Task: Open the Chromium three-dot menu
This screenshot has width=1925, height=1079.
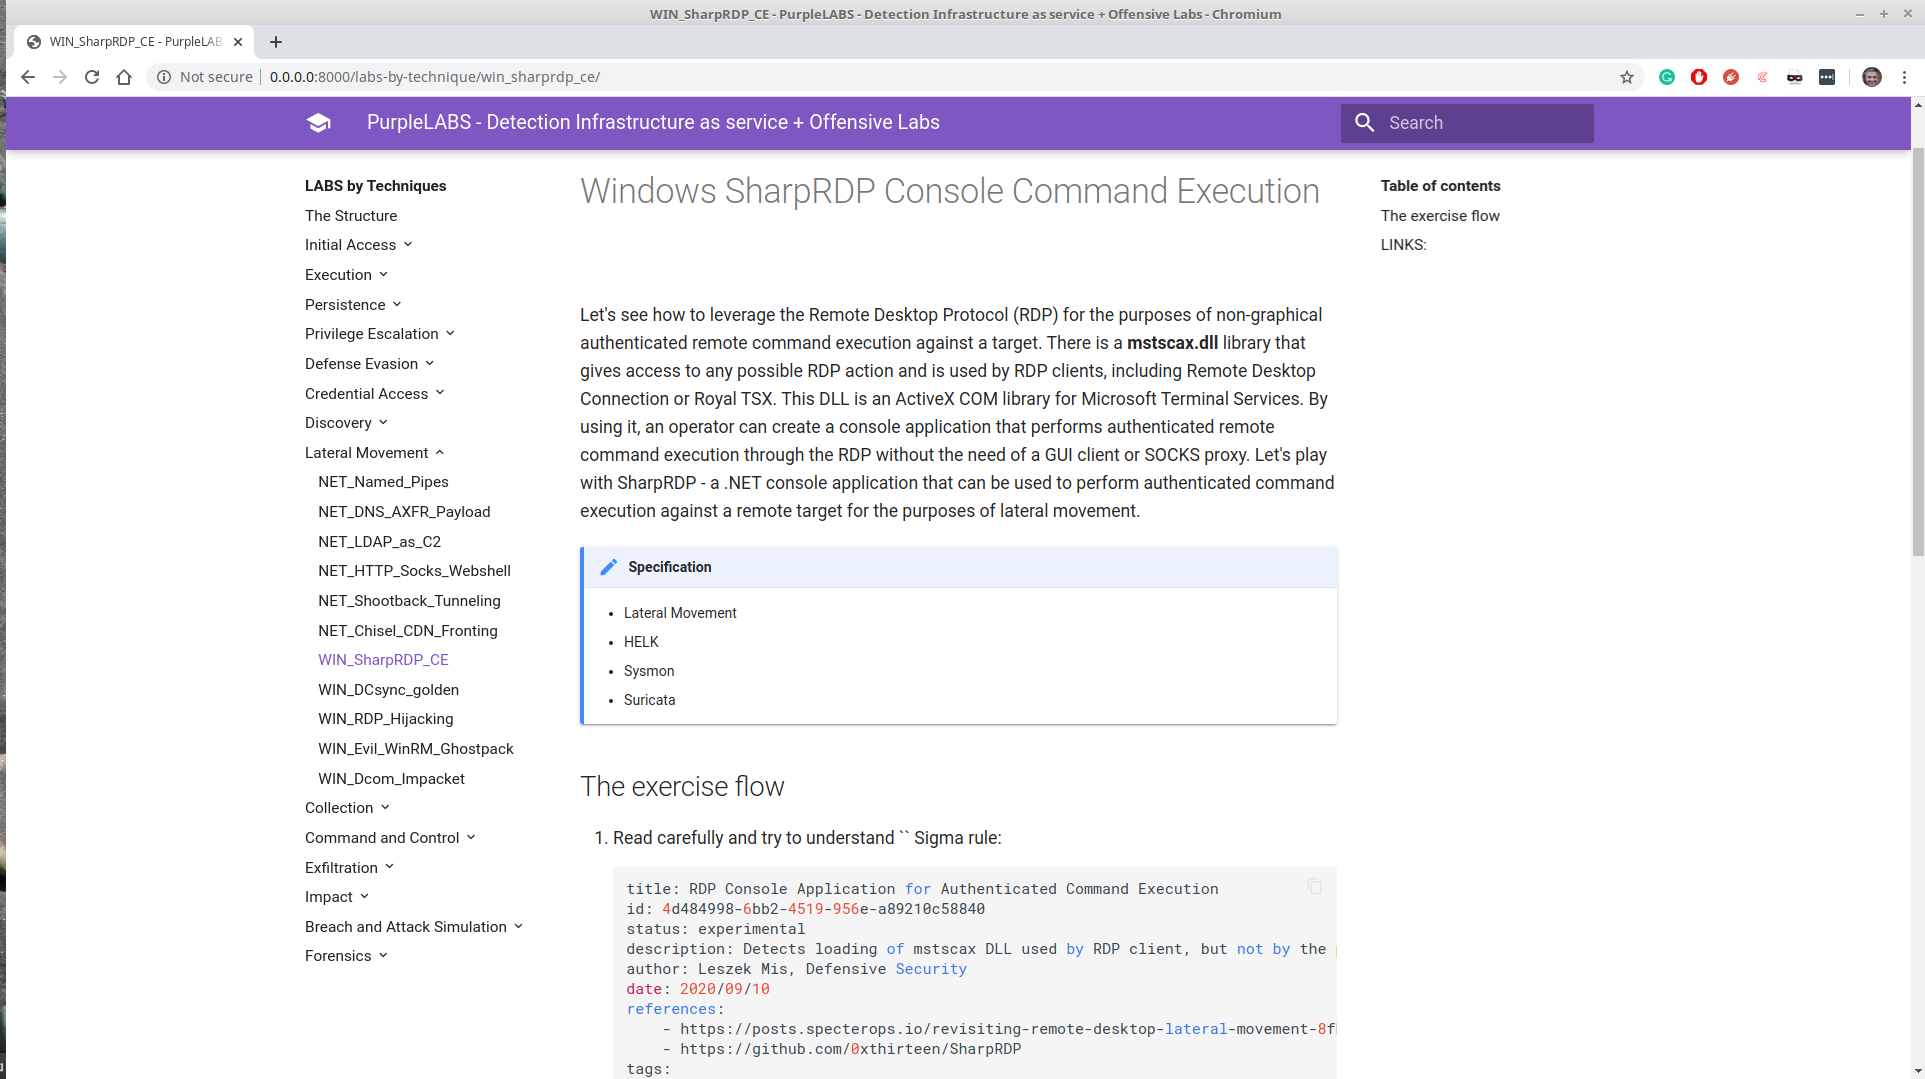Action: click(x=1905, y=77)
